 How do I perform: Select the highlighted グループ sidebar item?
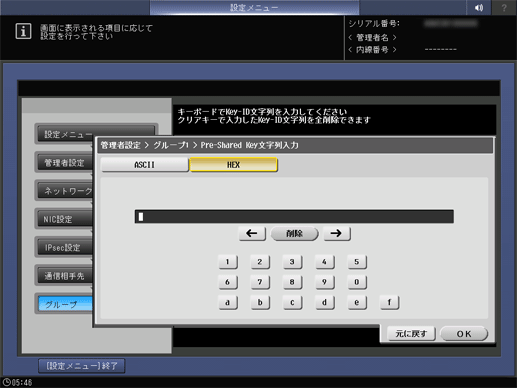[x=65, y=304]
